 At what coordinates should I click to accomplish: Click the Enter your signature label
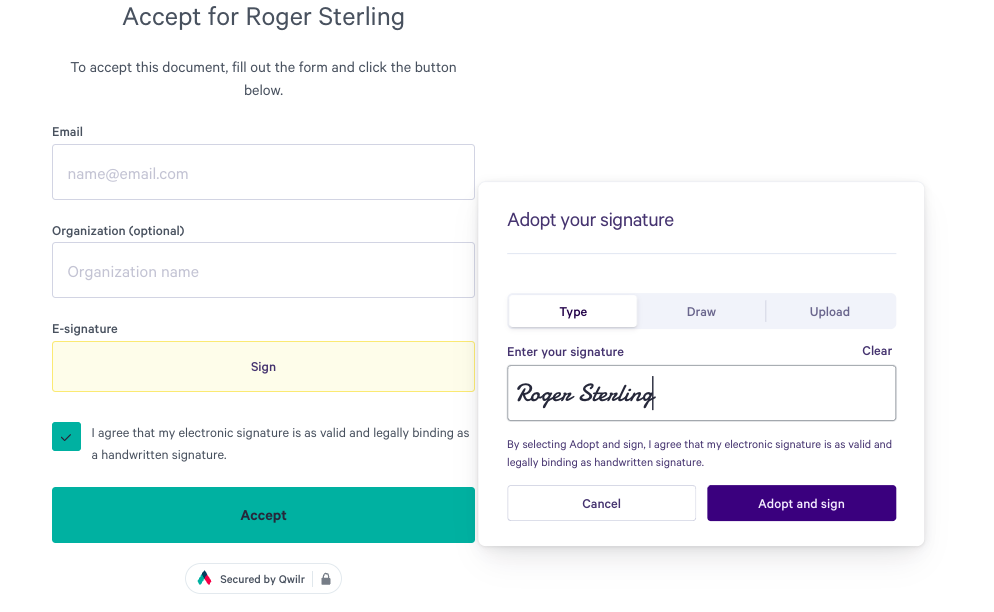point(565,352)
